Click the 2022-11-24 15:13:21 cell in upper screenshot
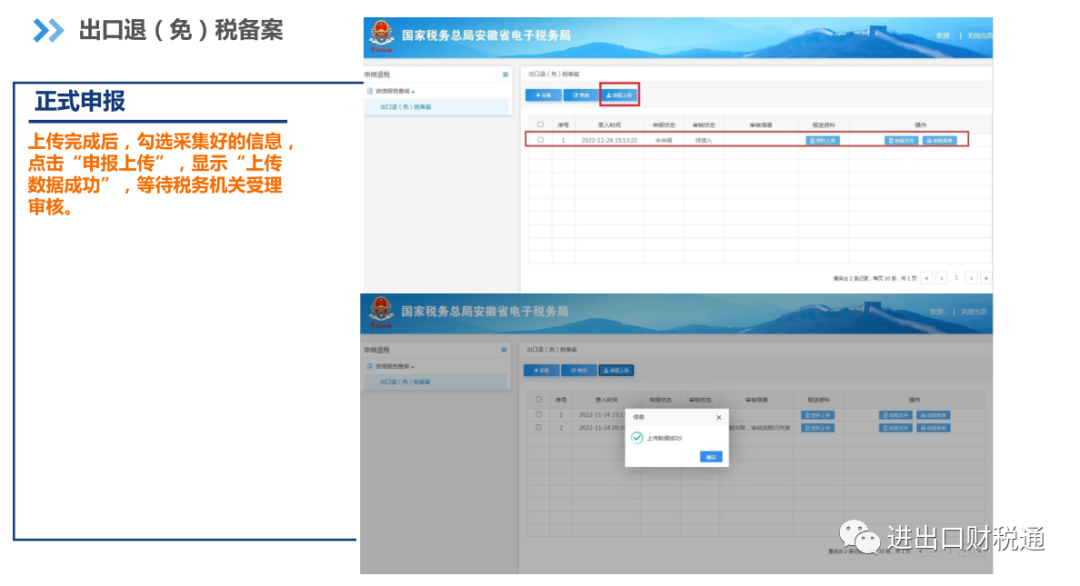The image size is (1080, 586). pos(609,140)
